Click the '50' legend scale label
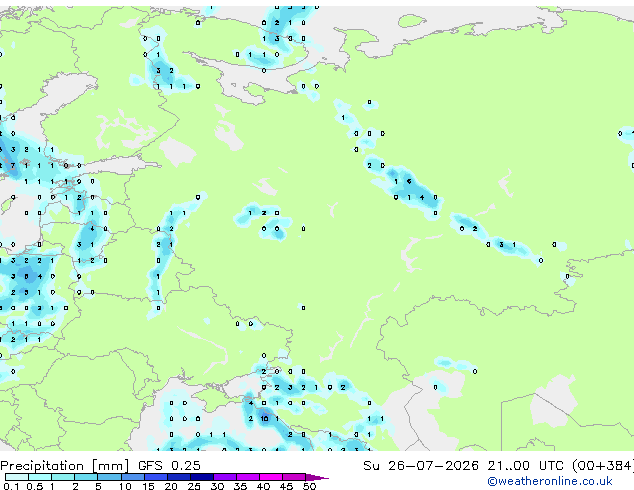 [x=309, y=486]
